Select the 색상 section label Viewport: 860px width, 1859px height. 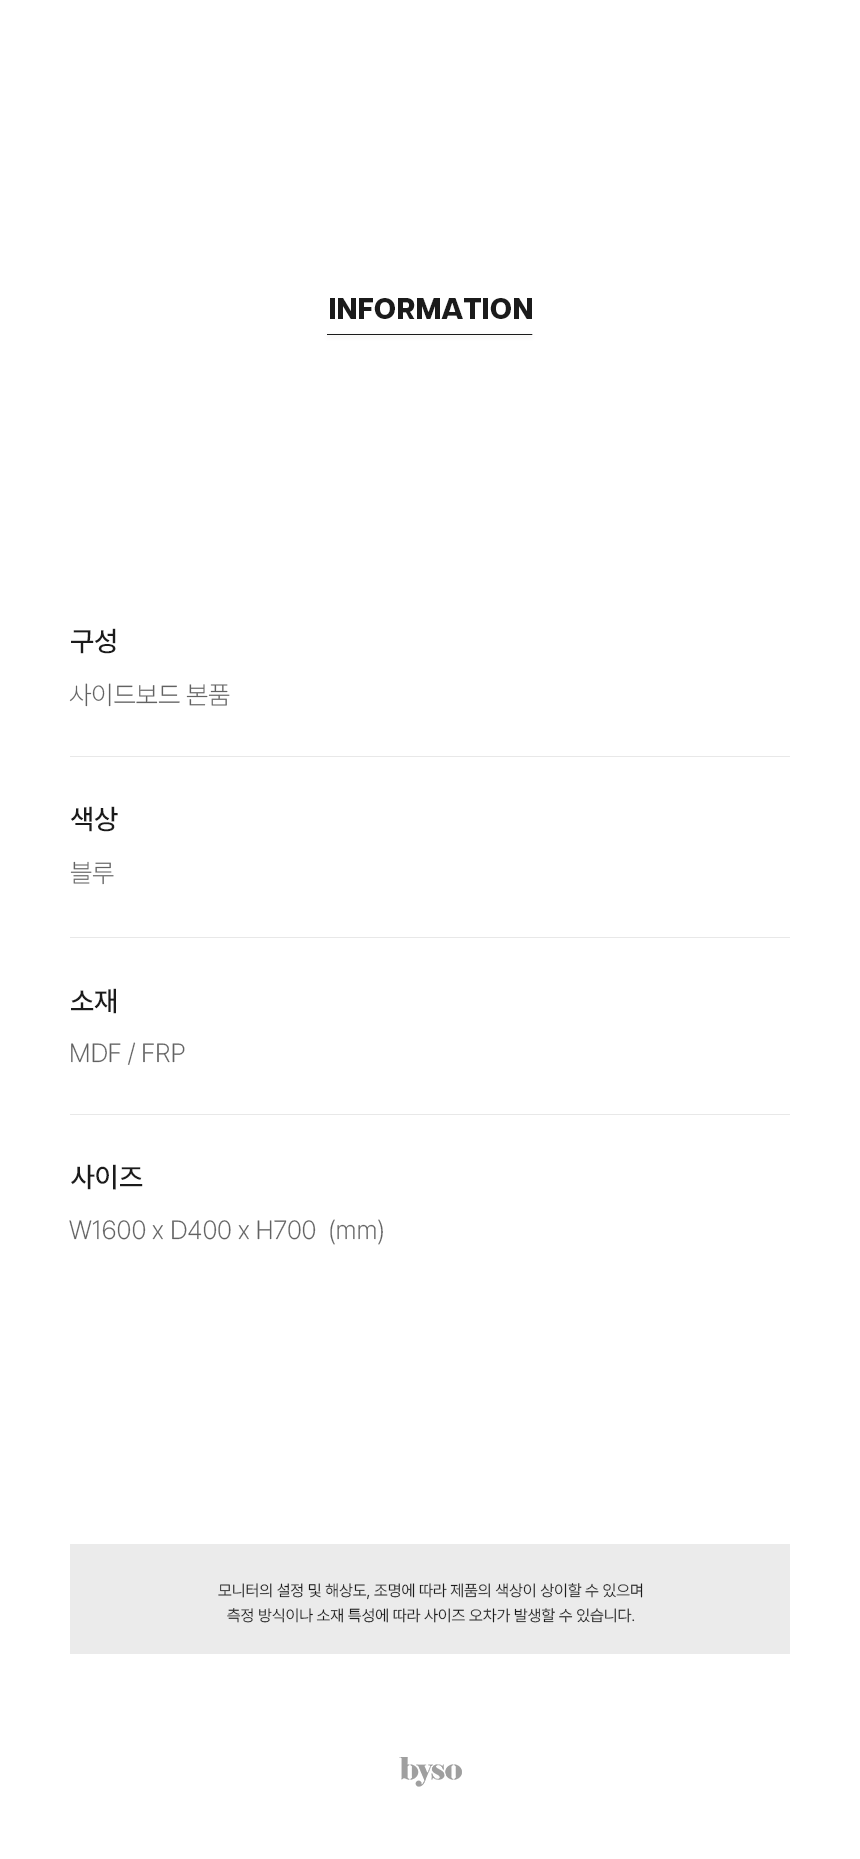94,818
